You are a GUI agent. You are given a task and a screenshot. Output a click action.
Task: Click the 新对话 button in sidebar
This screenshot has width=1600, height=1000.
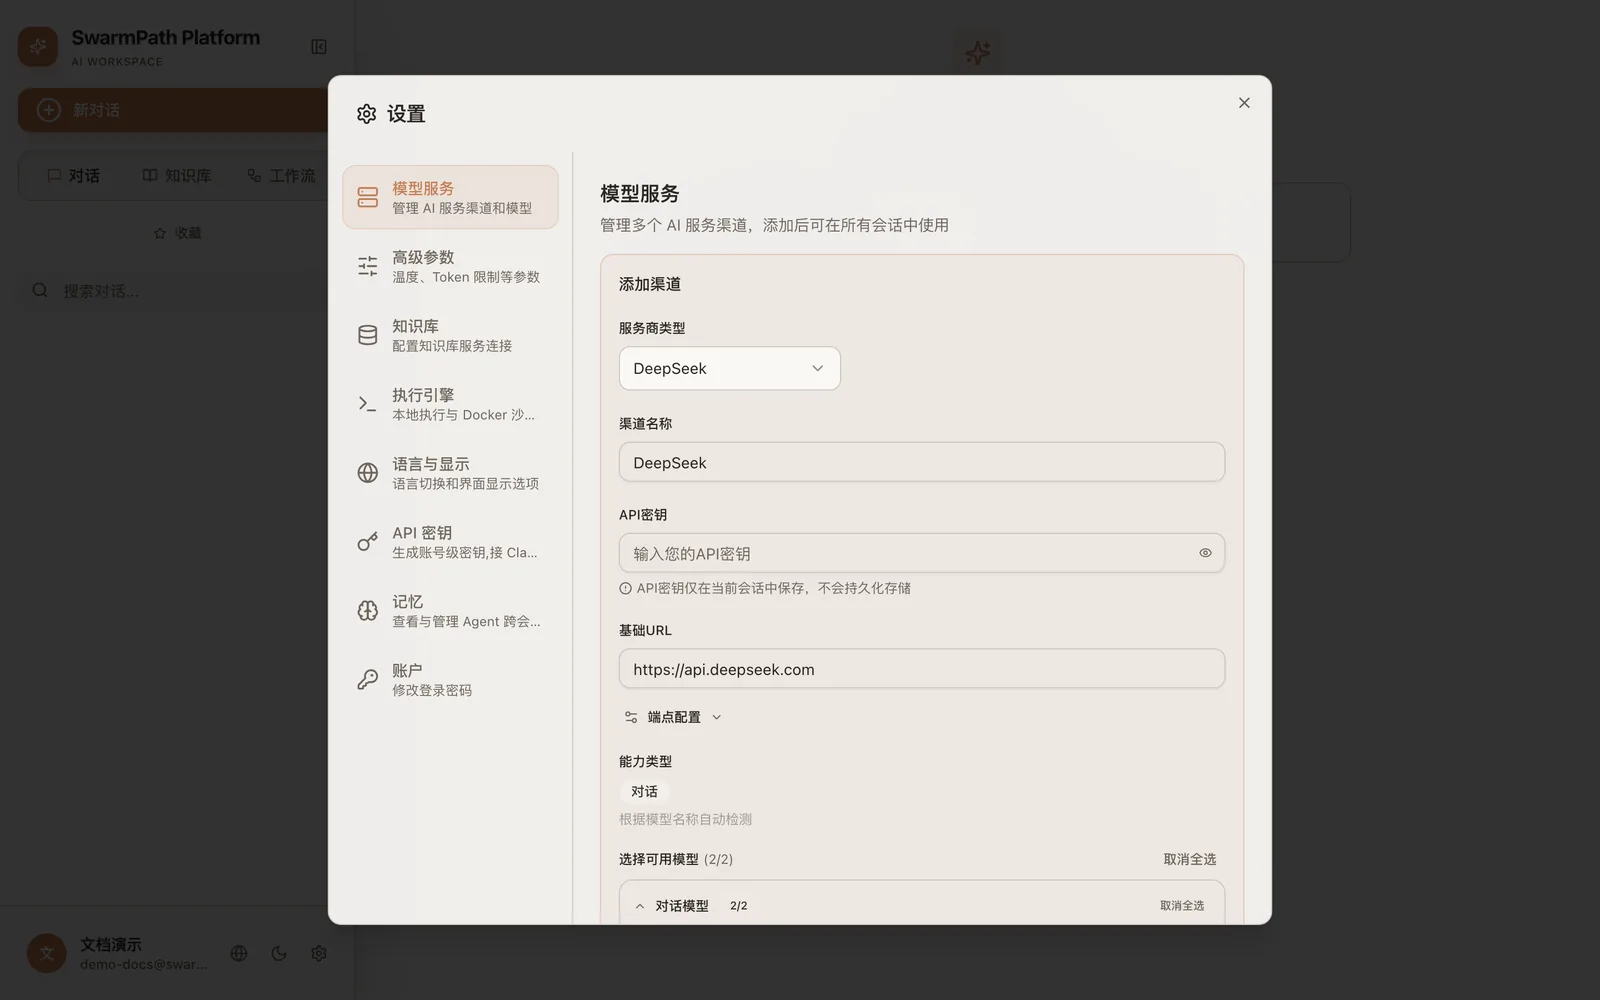tap(173, 110)
